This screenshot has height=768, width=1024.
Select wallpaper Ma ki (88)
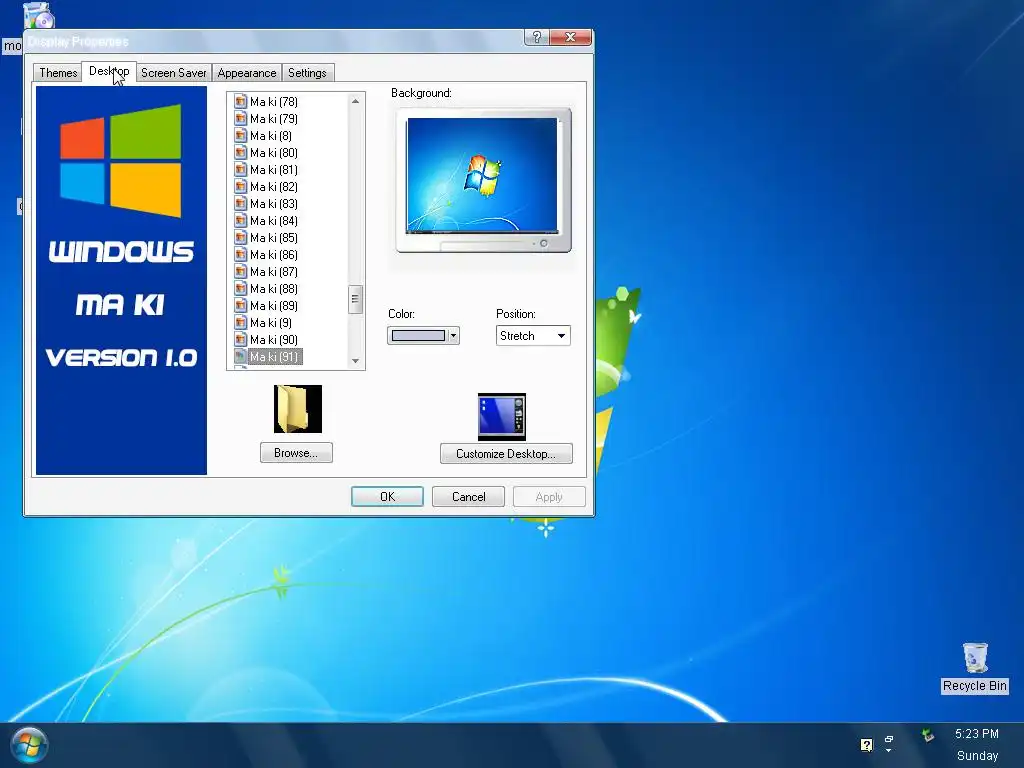274,289
